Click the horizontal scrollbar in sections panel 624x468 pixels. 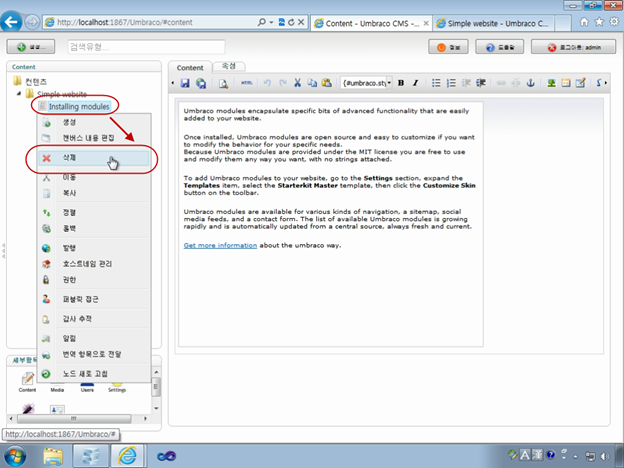[74, 419]
